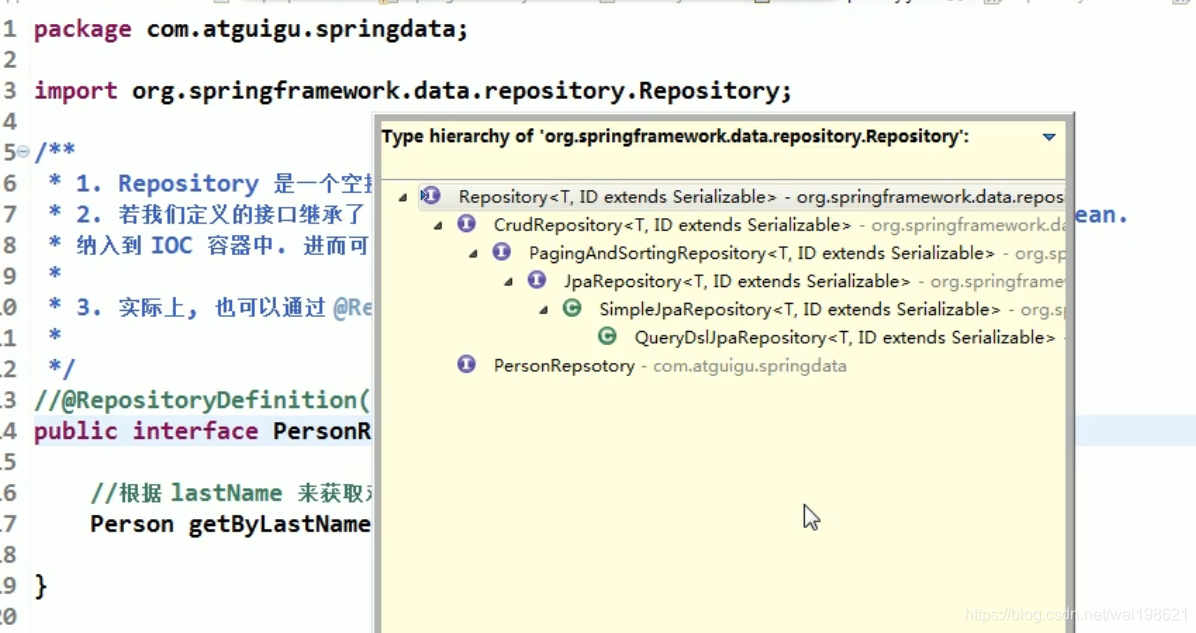Viewport: 1196px width, 633px height.
Task: Select QueryDslJpaRepository in the hierarchy
Action: (845, 338)
